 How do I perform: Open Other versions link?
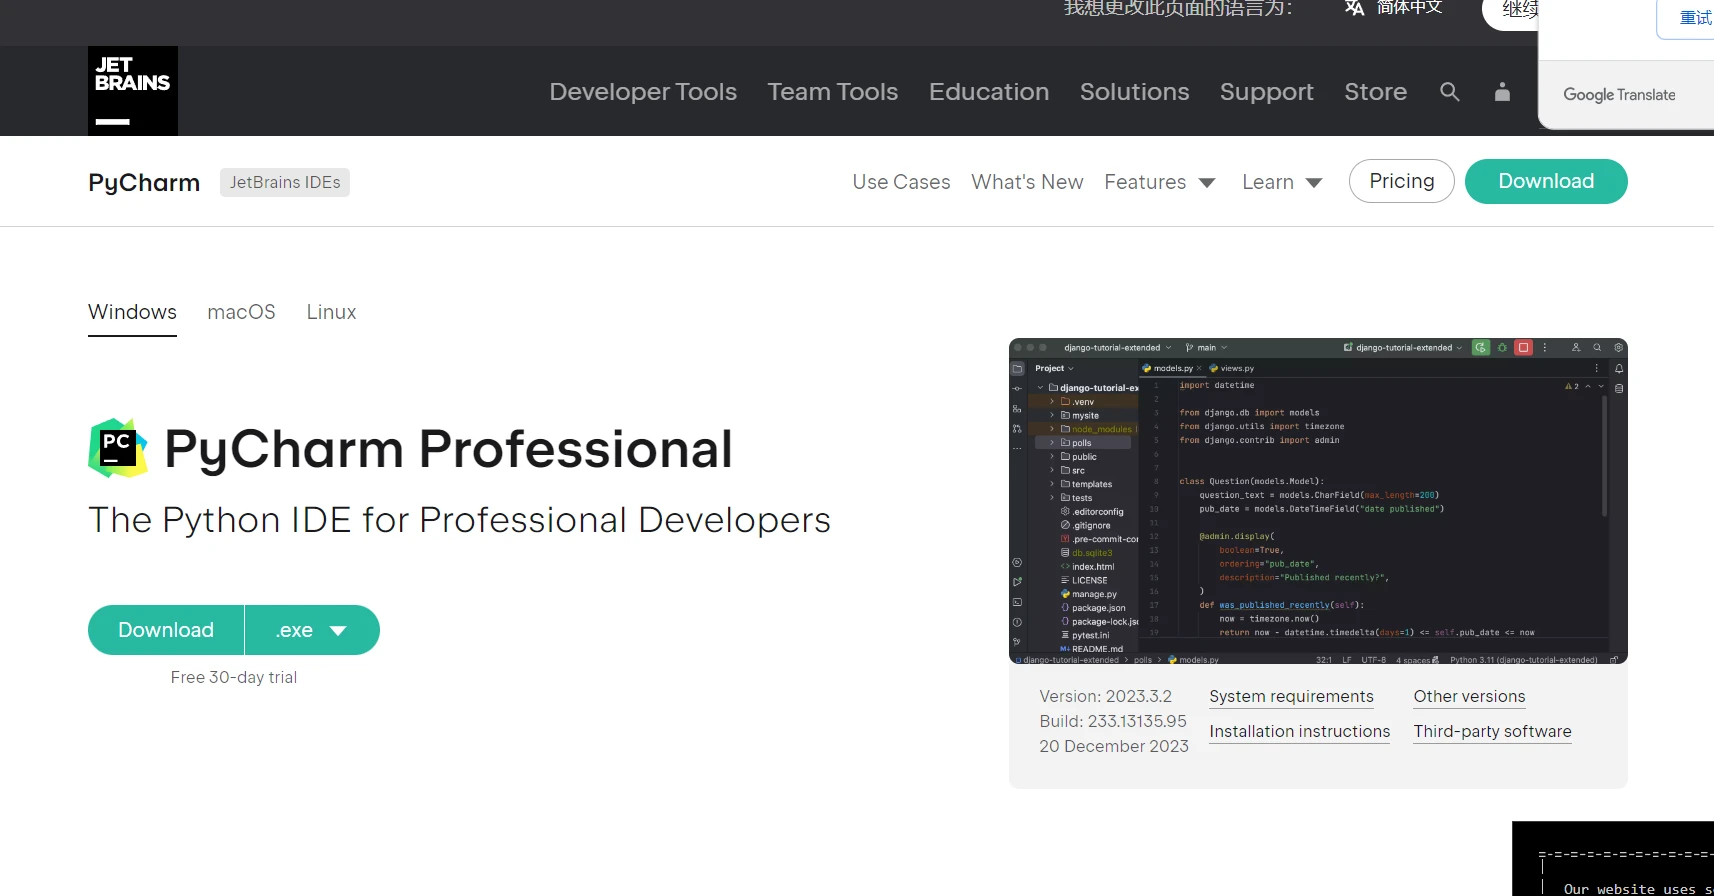[x=1469, y=697]
